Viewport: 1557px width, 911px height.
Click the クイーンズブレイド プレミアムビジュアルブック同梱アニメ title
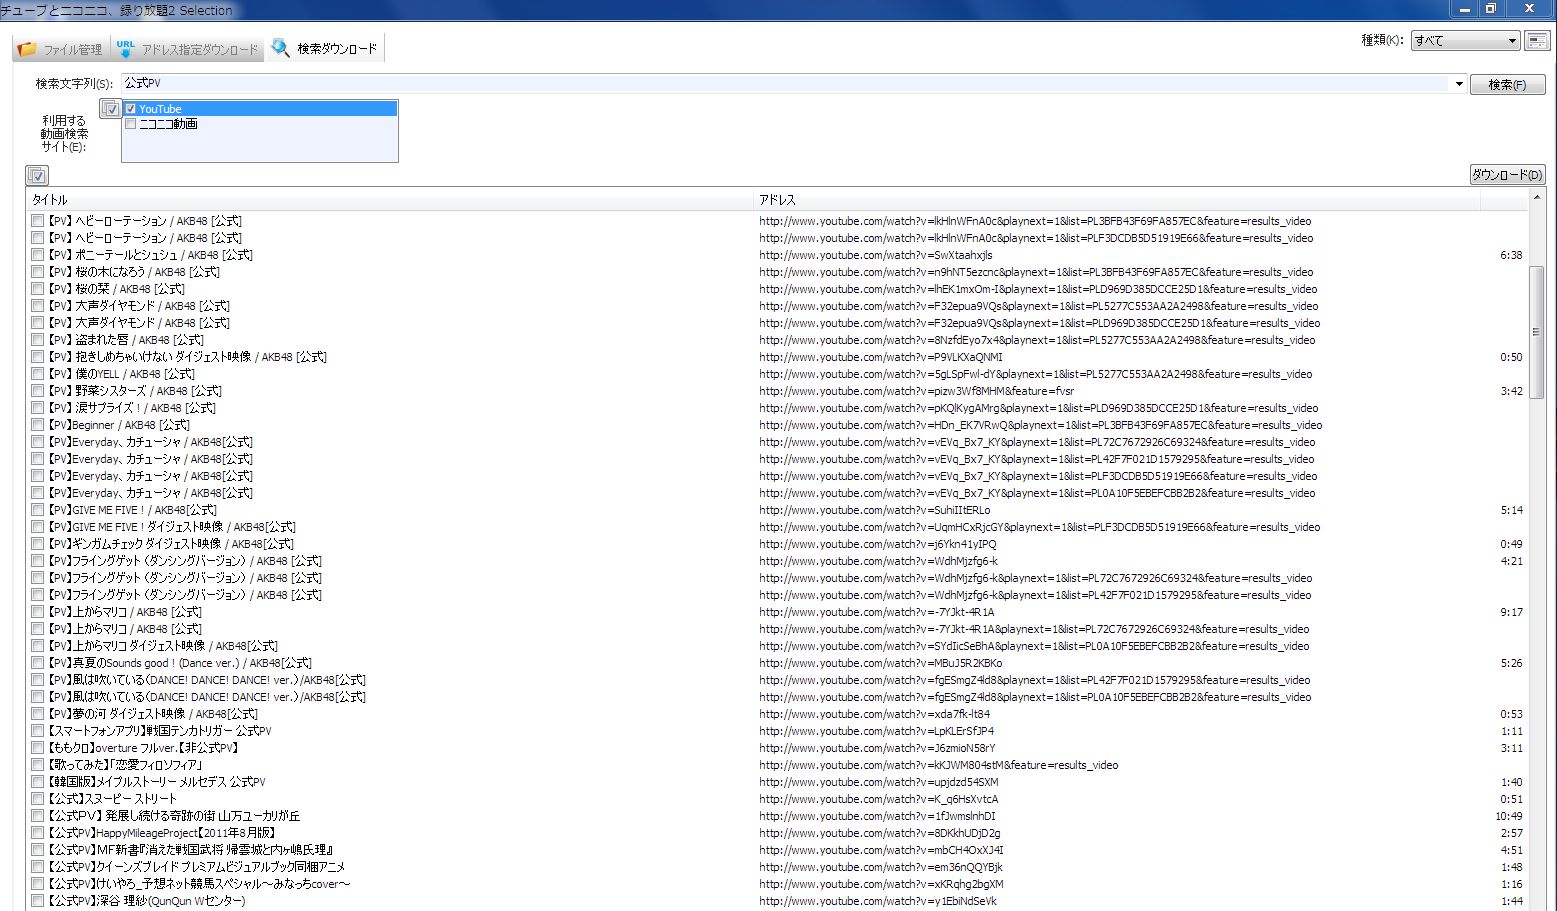click(x=196, y=867)
